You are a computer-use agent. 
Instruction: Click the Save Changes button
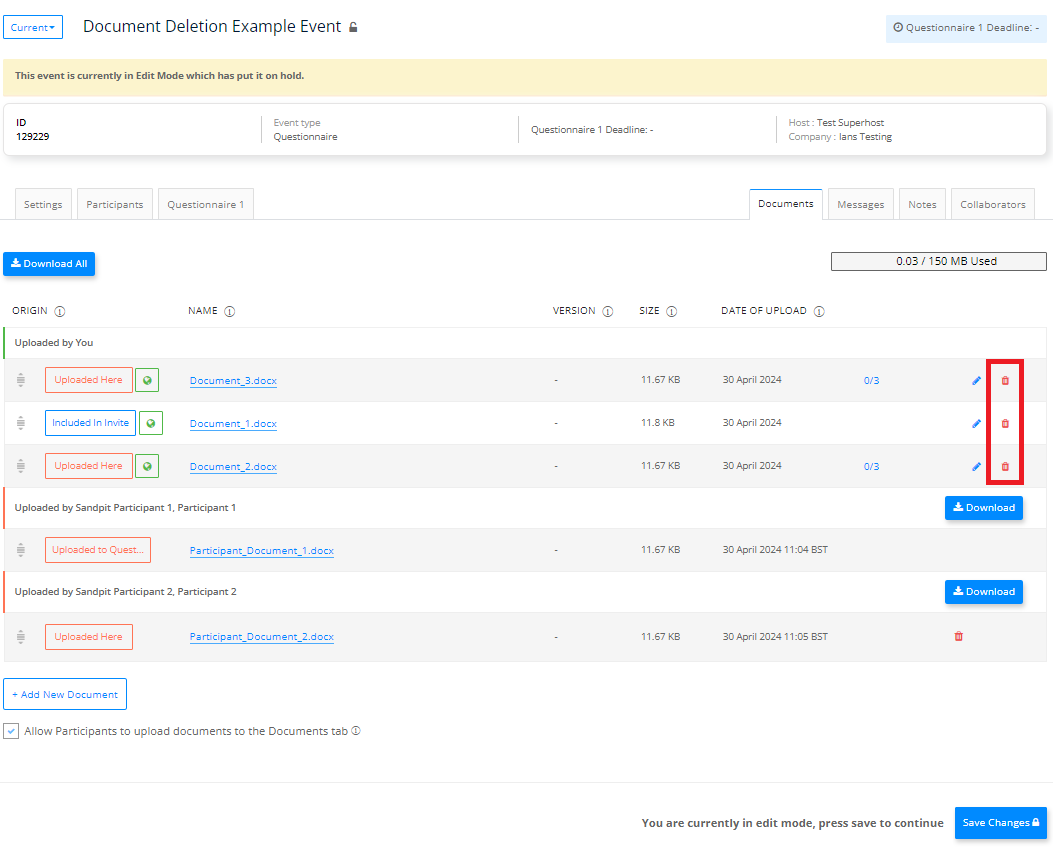(1001, 823)
